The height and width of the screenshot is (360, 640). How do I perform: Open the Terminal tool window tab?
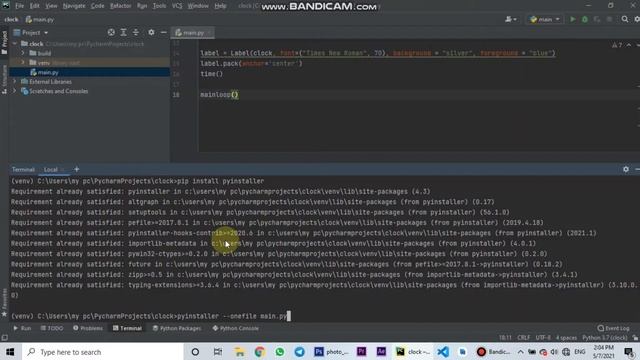point(127,328)
